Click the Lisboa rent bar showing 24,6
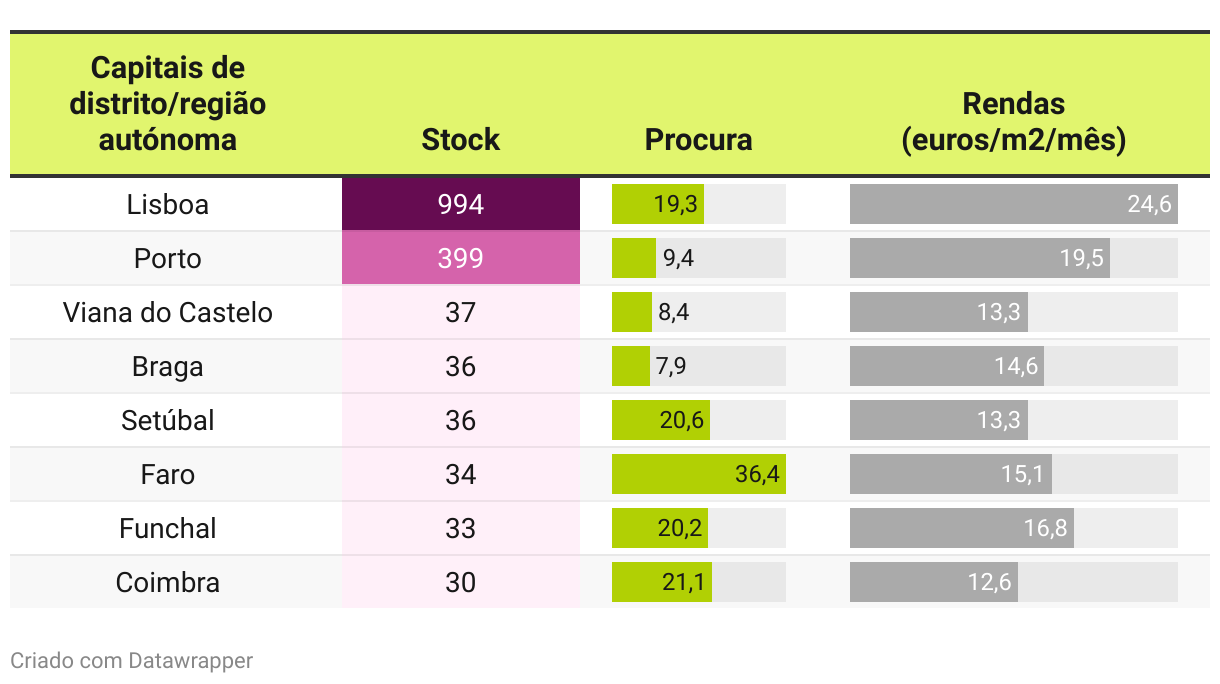Screen dimensions: 1220x684 [1013, 205]
